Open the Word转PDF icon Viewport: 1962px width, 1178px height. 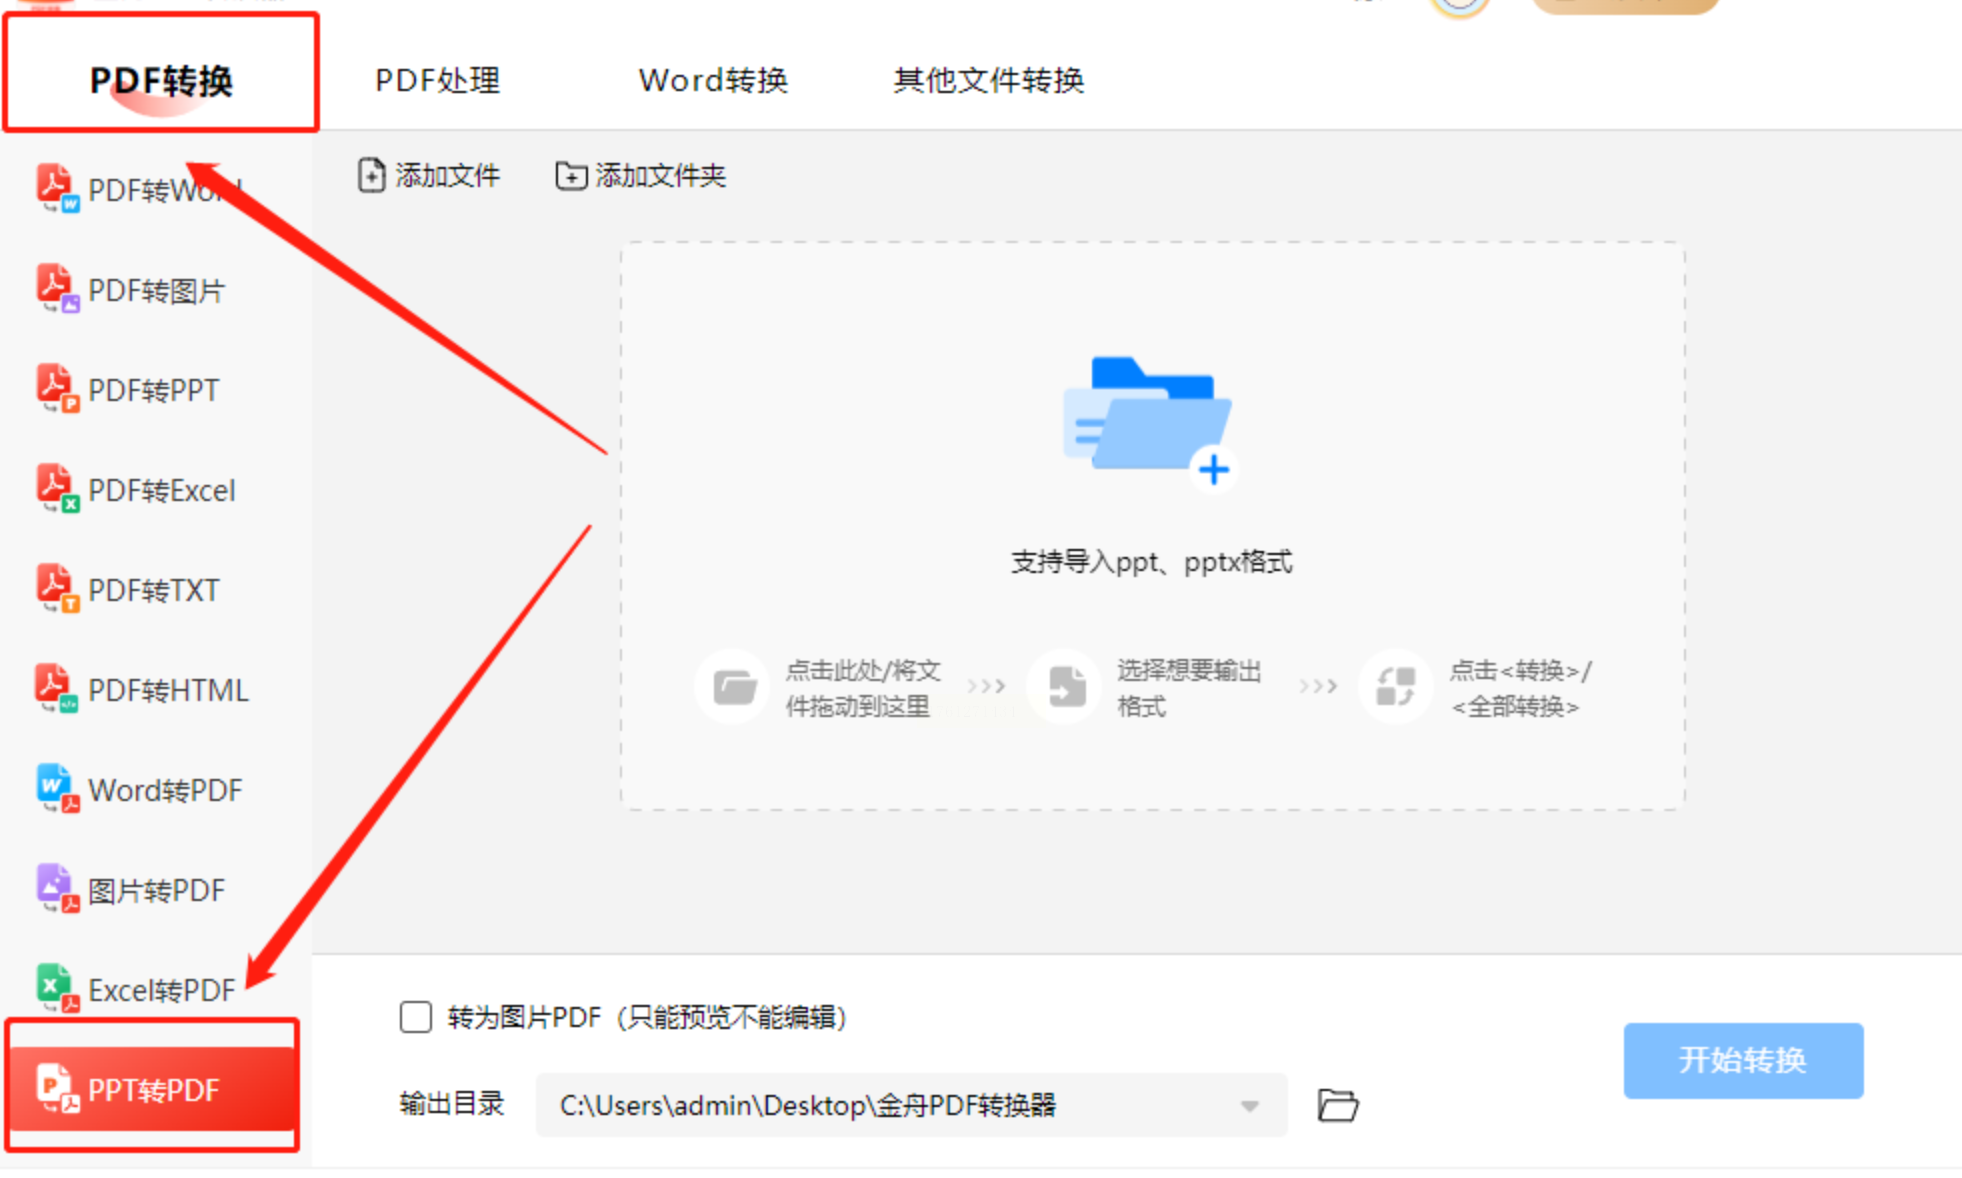56,789
